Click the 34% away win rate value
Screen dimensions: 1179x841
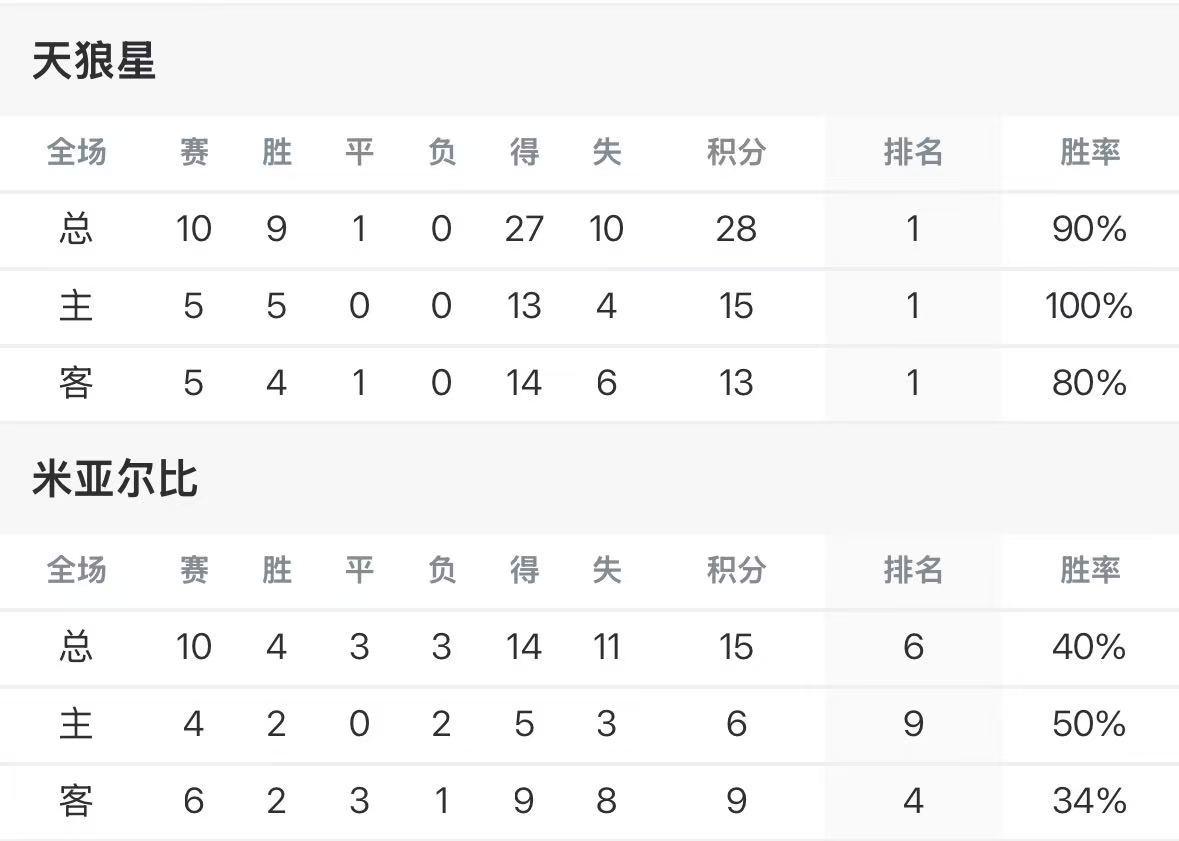click(x=1089, y=800)
